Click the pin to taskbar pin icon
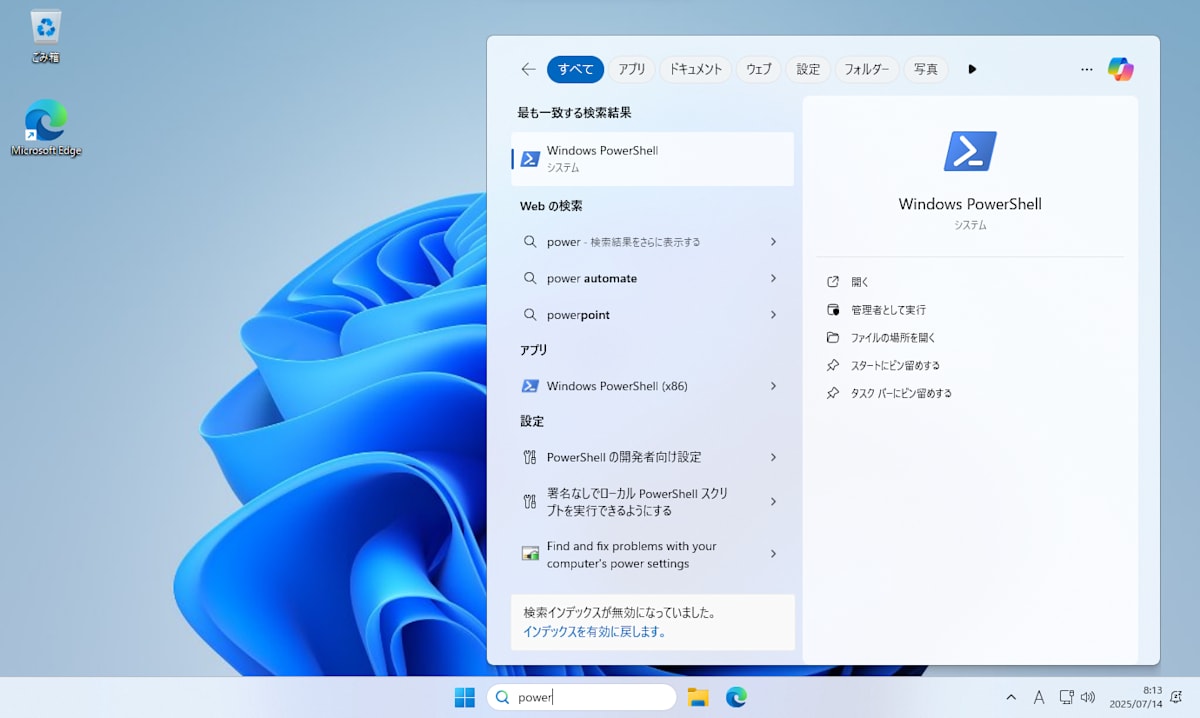1200x718 pixels. (833, 394)
